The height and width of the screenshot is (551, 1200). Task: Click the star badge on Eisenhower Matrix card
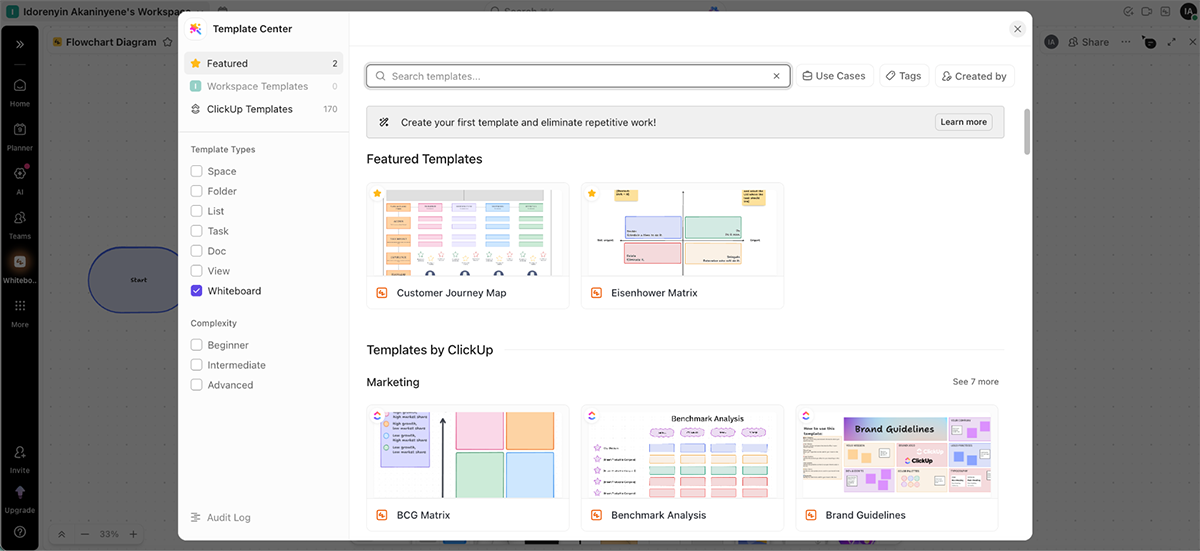(x=592, y=193)
